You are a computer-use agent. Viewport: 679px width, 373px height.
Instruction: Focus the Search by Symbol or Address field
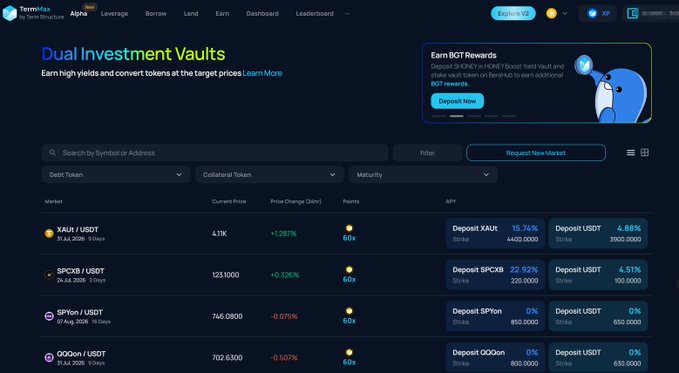pyautogui.click(x=215, y=153)
